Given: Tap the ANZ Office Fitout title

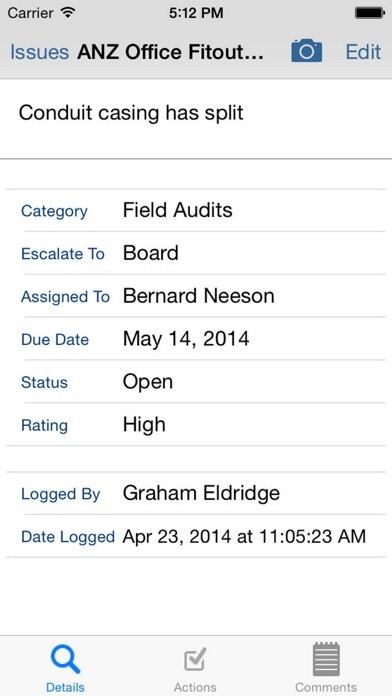Looking at the screenshot, I should point(171,52).
